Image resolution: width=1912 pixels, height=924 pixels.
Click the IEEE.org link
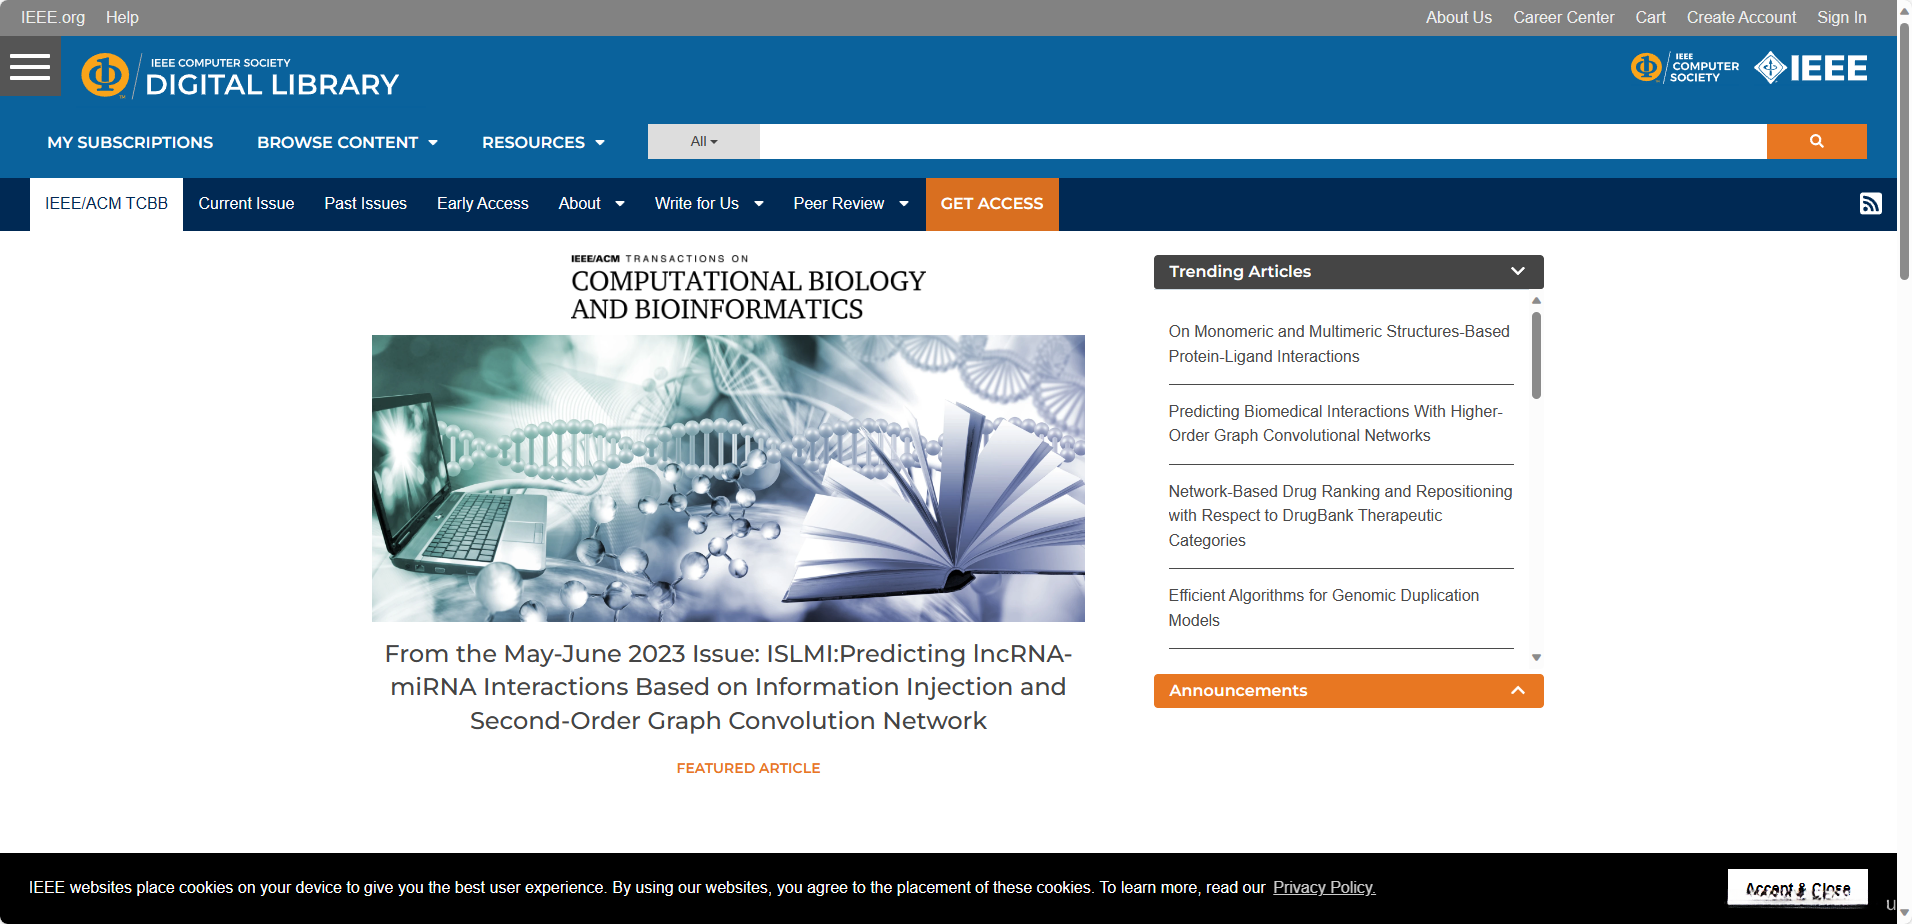click(x=53, y=17)
